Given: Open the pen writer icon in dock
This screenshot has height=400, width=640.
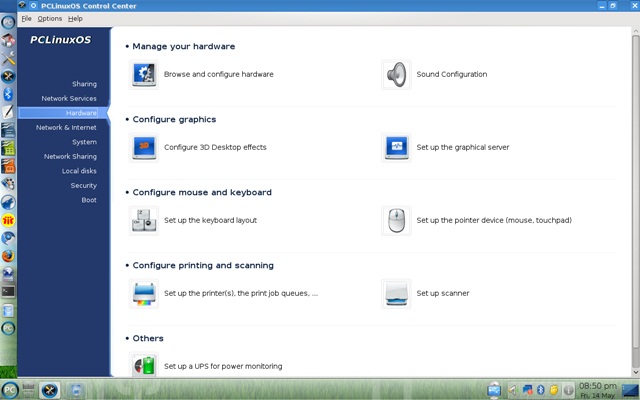Looking at the screenshot, I should pyautogui.click(x=8, y=112).
